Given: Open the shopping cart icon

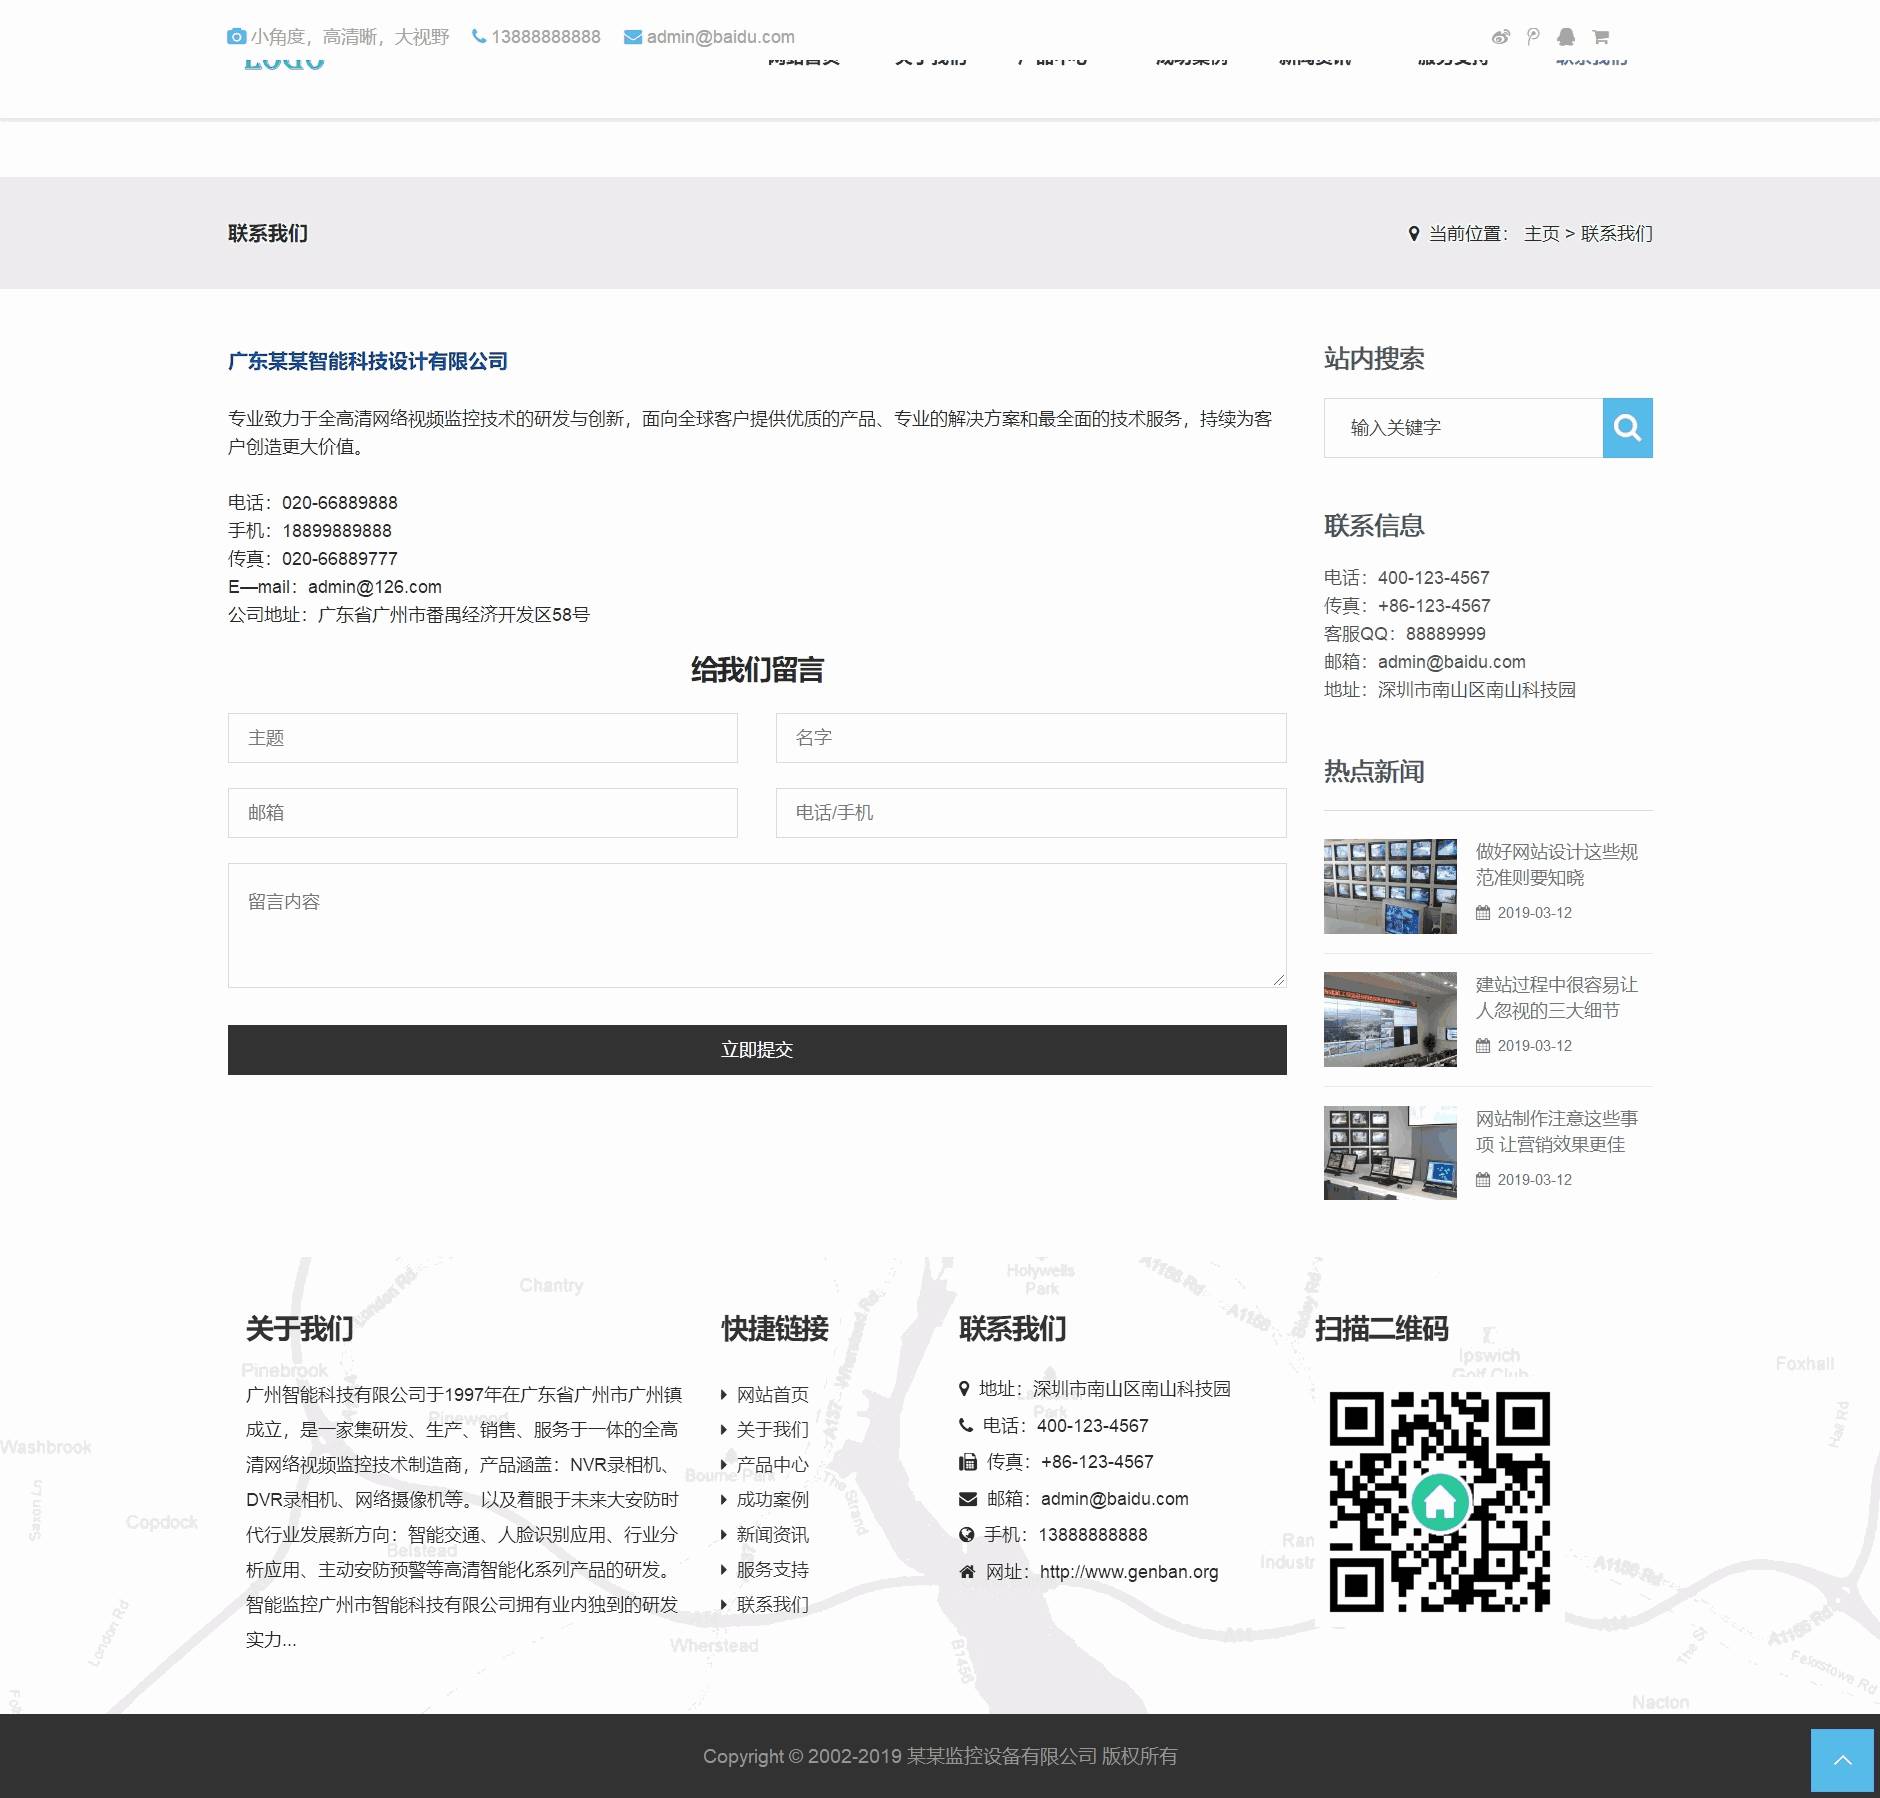Looking at the screenshot, I should pyautogui.click(x=1600, y=37).
